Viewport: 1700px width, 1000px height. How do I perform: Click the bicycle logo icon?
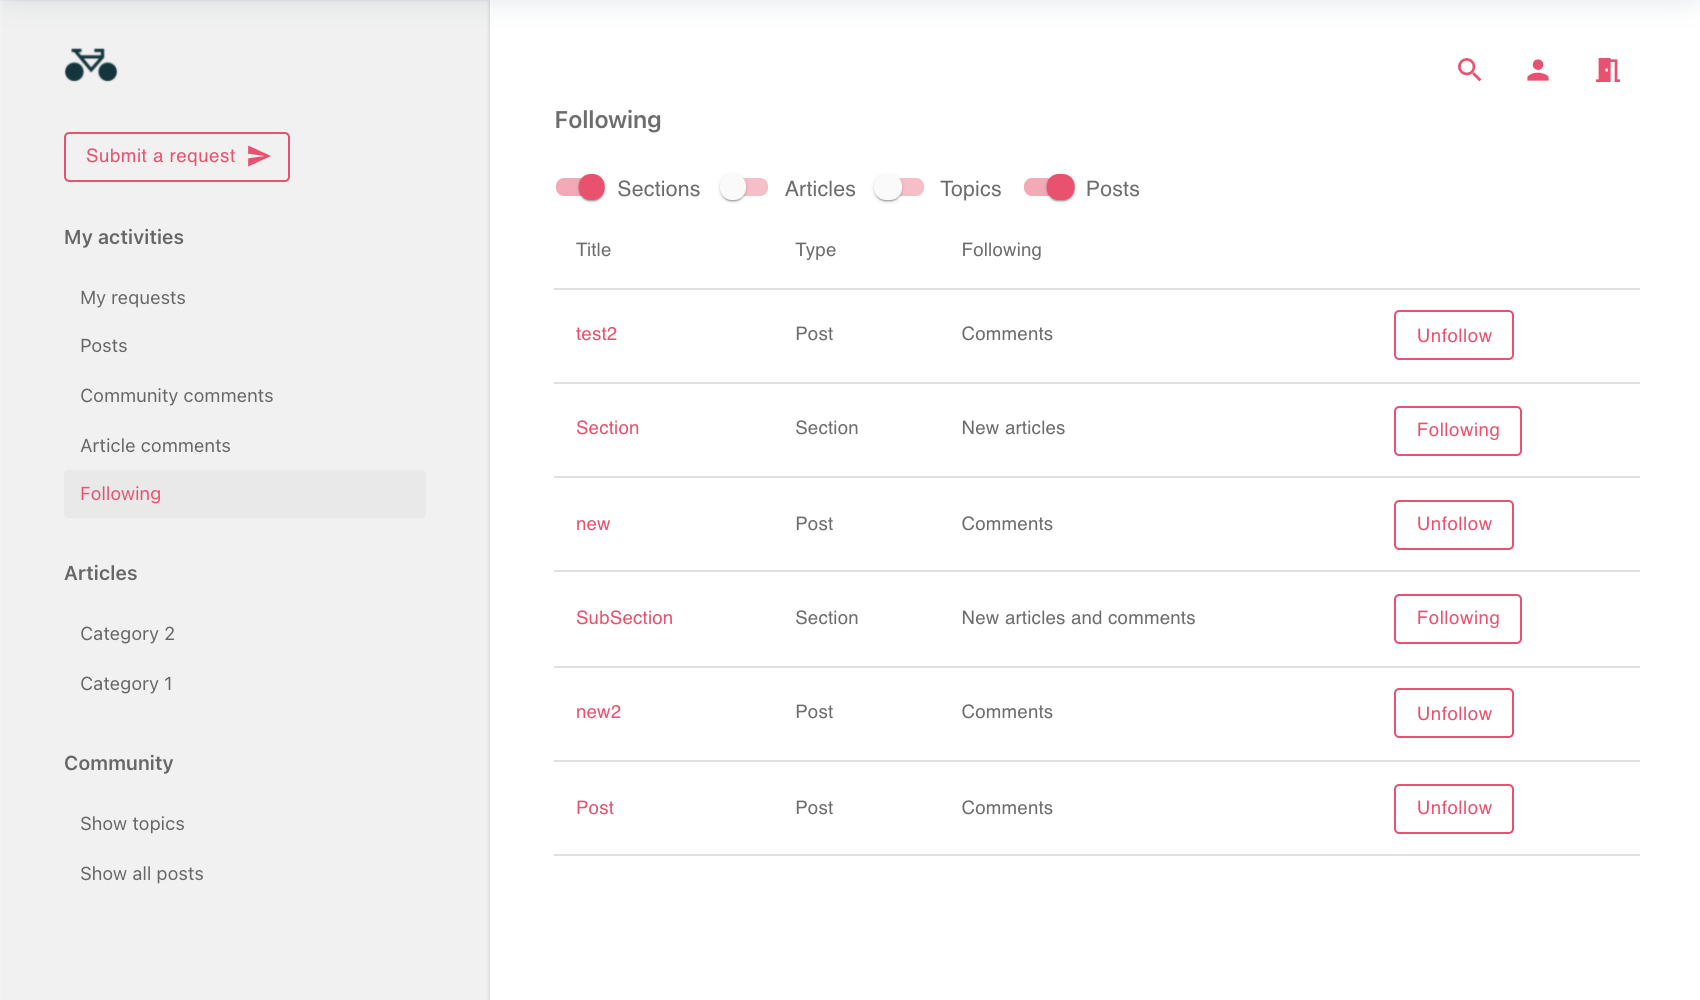tap(91, 65)
